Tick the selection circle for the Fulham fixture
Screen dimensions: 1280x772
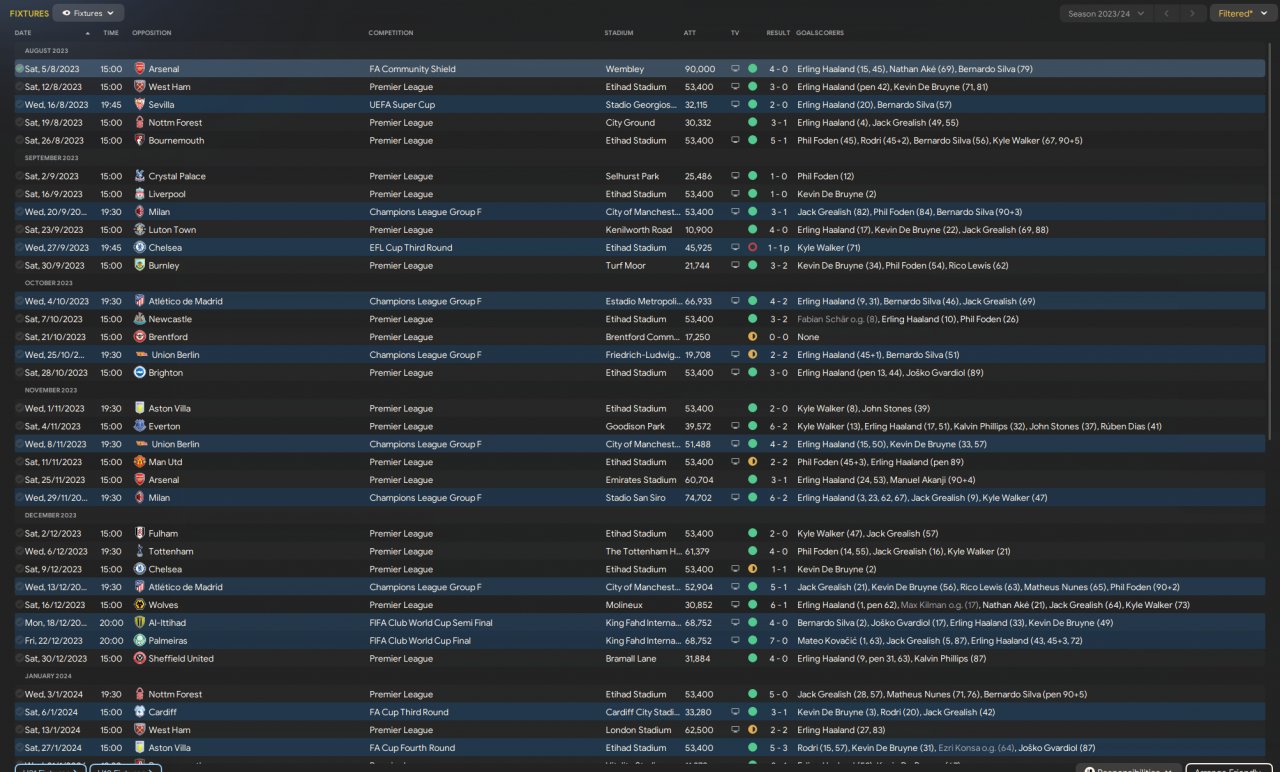coord(19,534)
